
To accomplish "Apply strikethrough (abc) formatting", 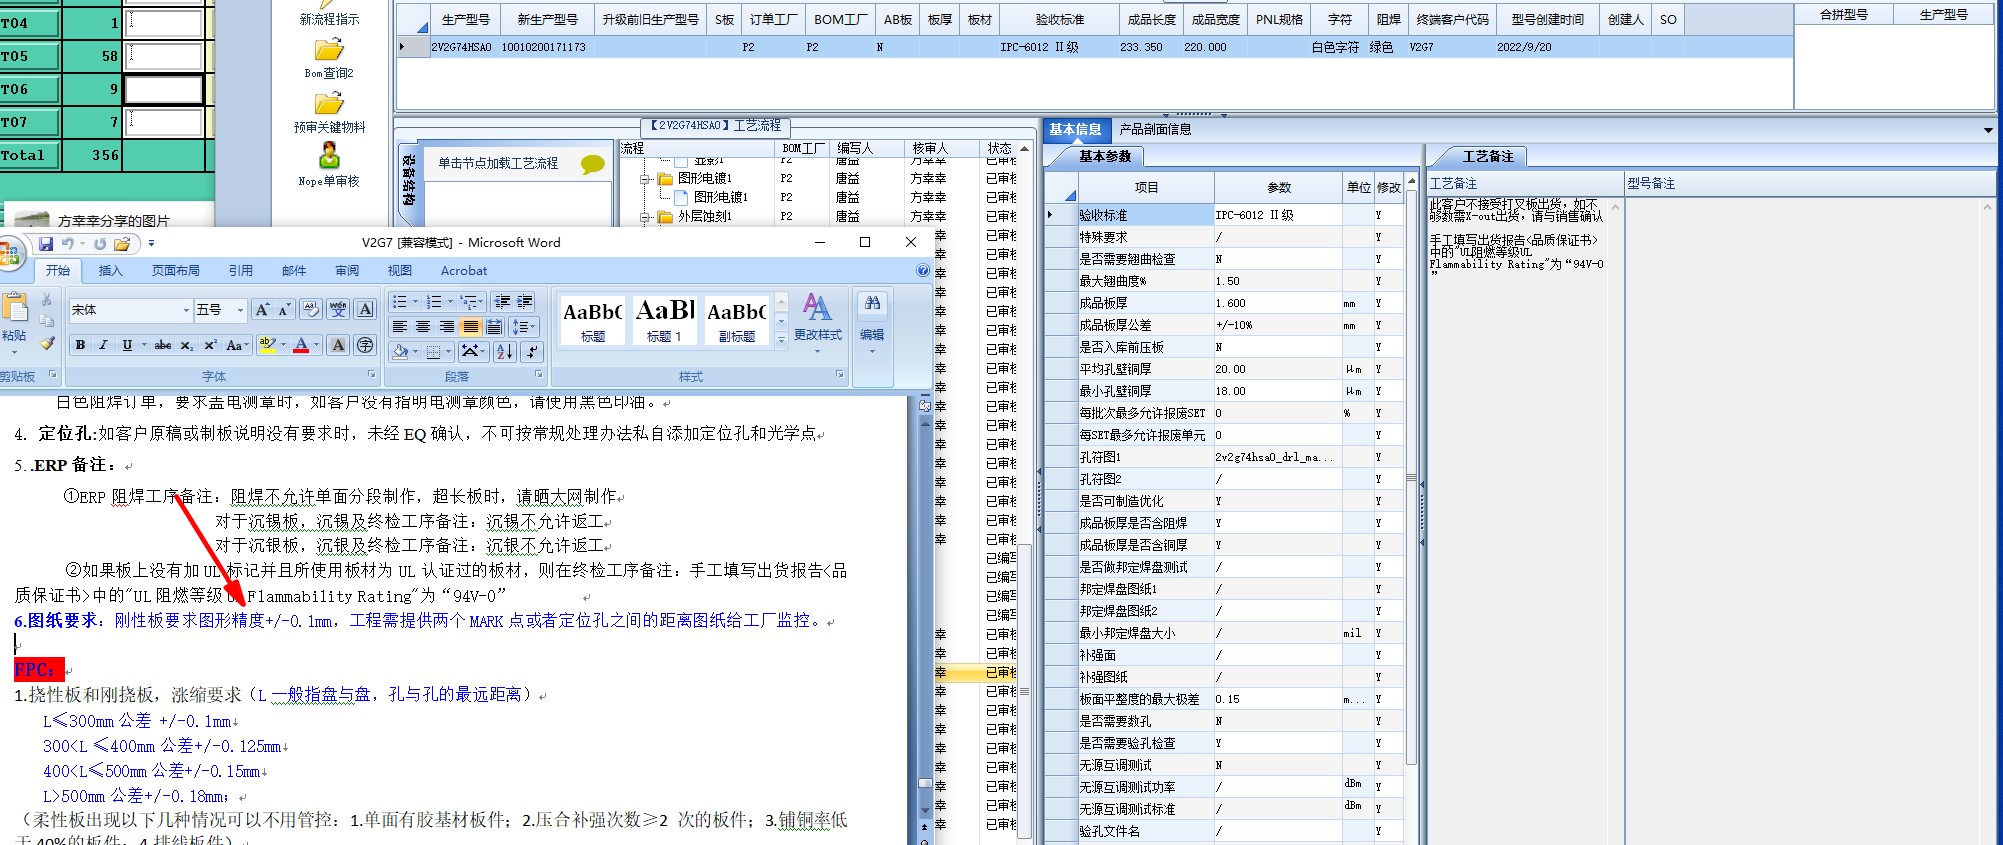I will pos(163,345).
